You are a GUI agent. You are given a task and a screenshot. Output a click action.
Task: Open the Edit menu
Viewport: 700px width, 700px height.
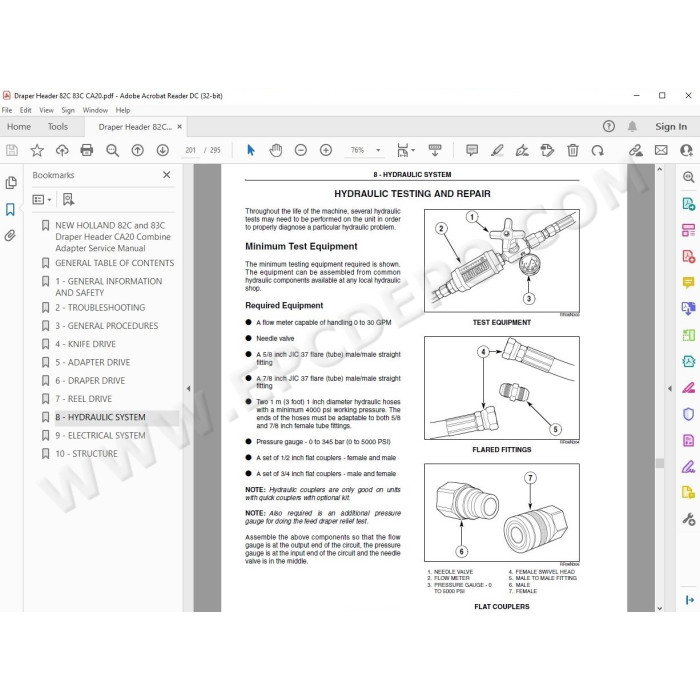[x=25, y=110]
